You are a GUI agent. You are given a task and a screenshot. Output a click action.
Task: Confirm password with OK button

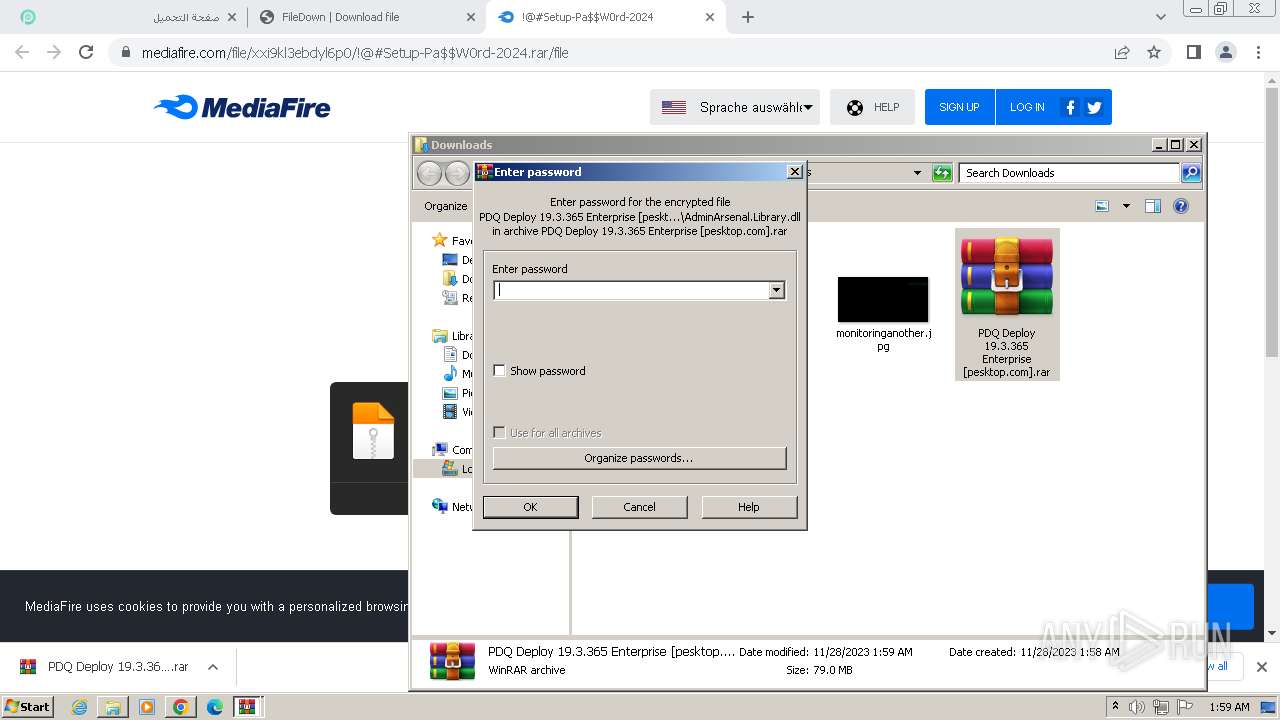tap(530, 507)
